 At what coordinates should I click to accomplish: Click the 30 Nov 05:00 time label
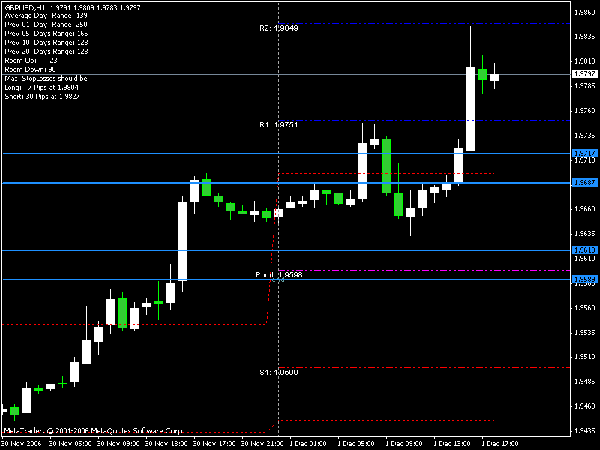pyautogui.click(x=71, y=443)
